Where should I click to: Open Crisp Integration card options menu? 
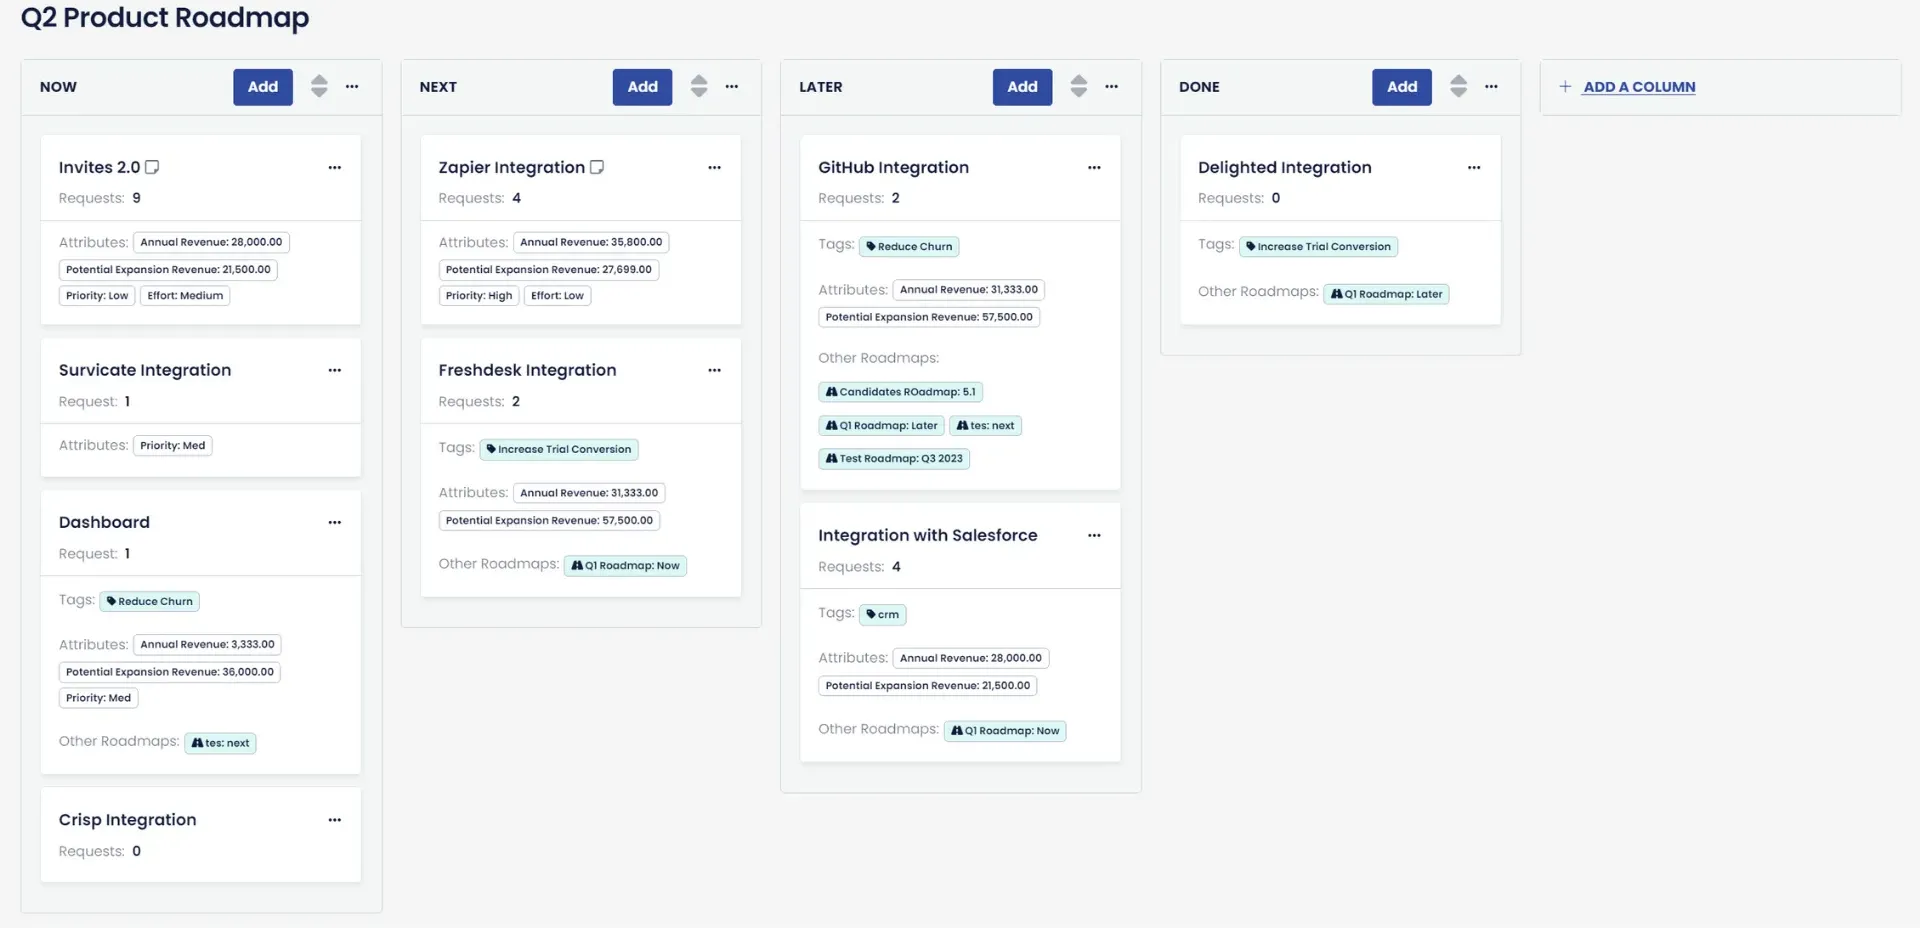[335, 821]
